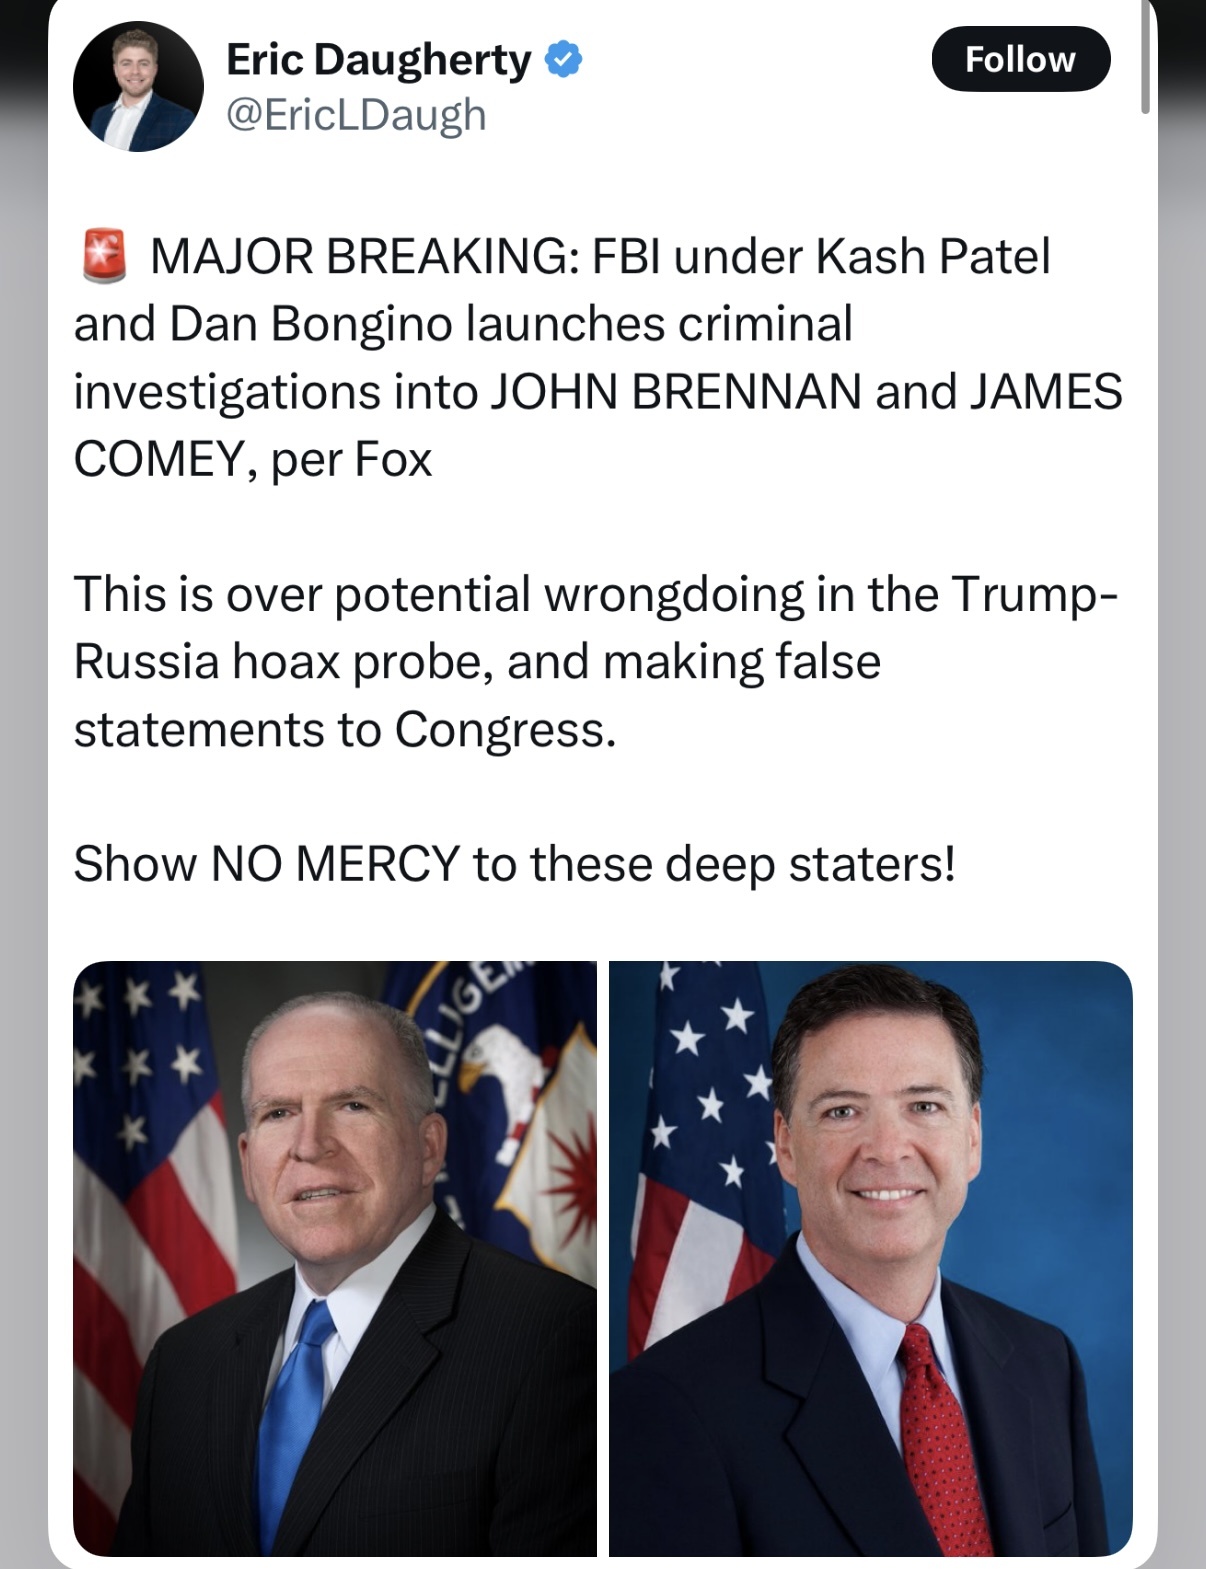
Task: Click the "Show NO MERCY" sentence
Action: 515,863
